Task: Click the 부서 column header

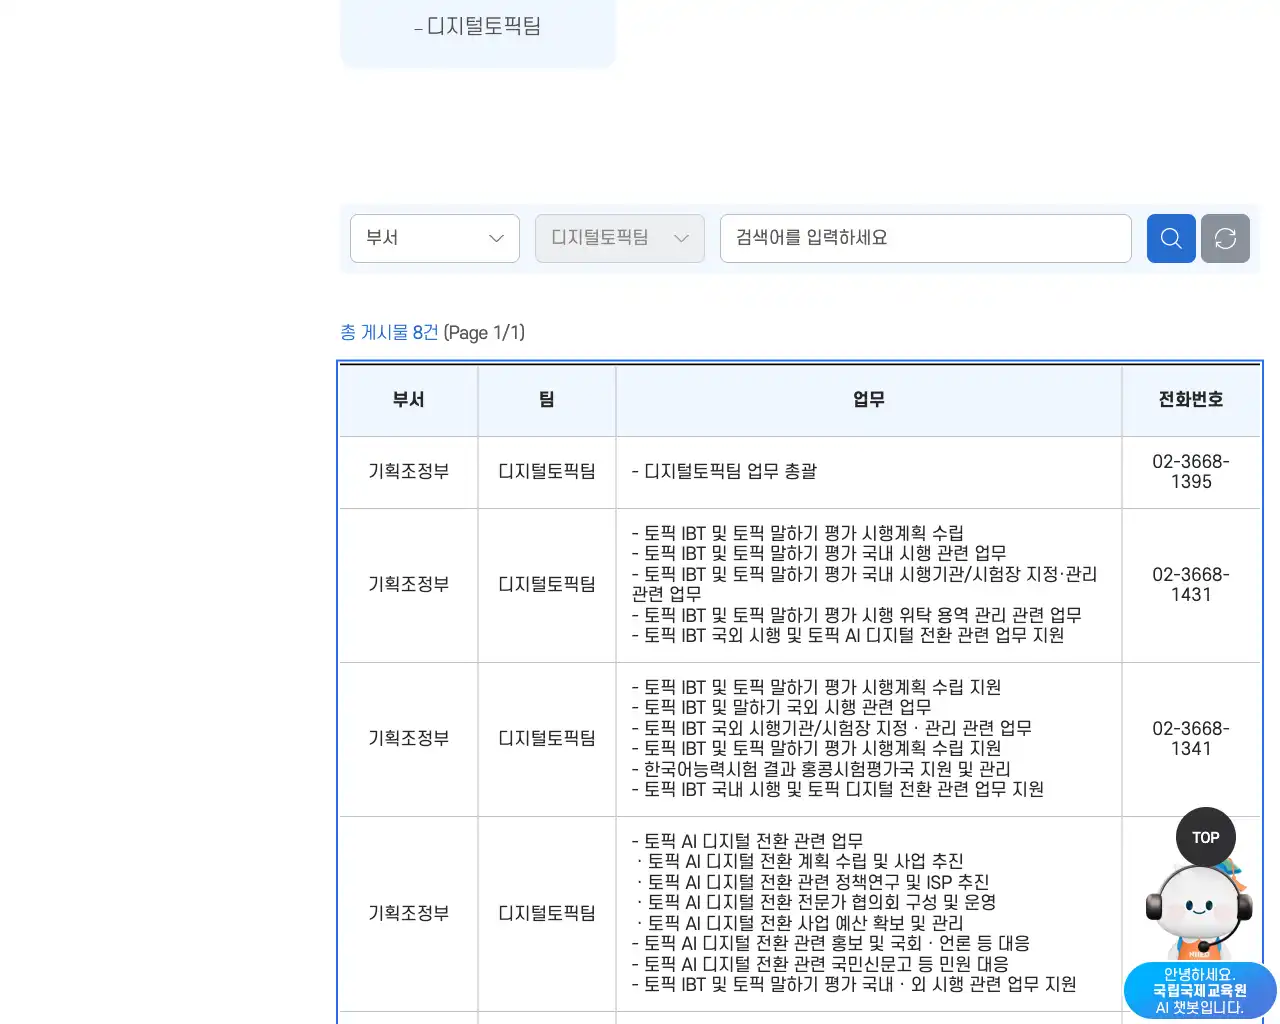Action: click(x=408, y=400)
